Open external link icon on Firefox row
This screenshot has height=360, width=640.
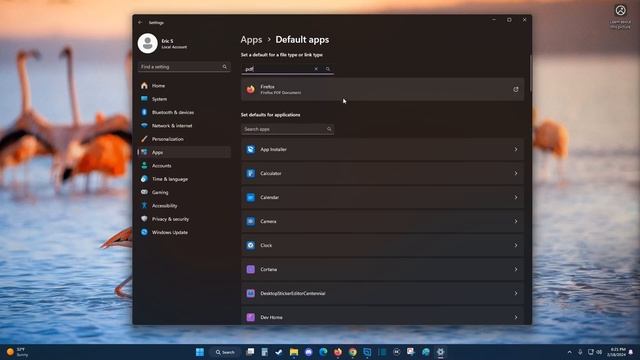point(516,89)
